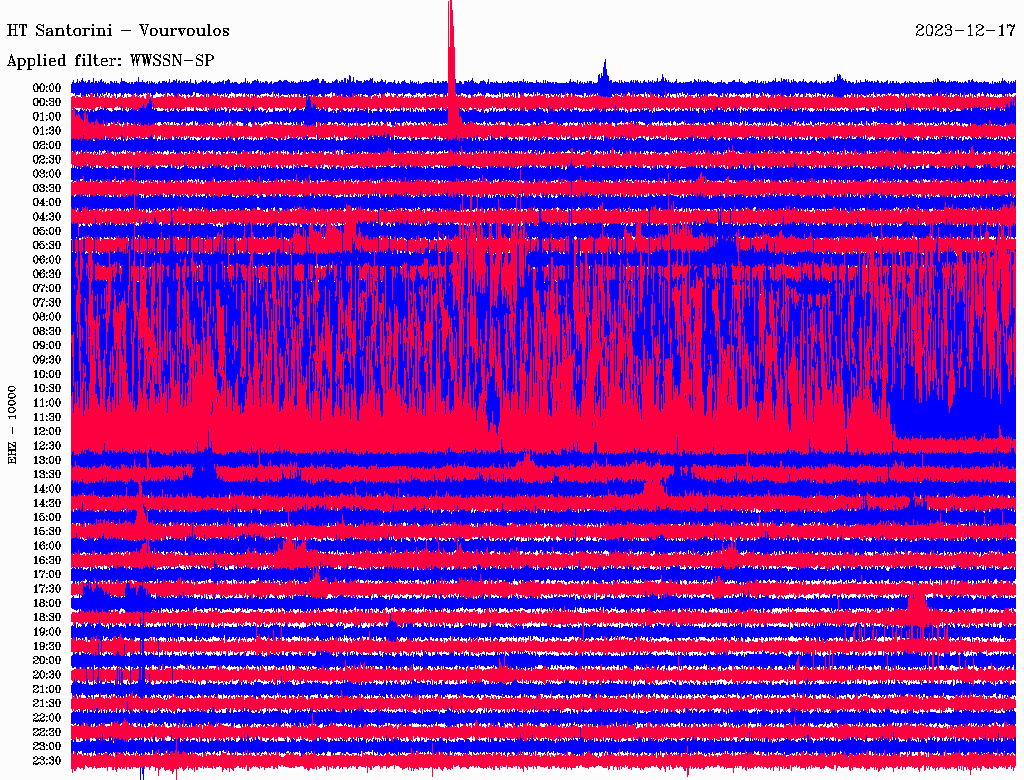This screenshot has width=1024, height=780.
Task: Select the 10:00 time row label
Action: pos(47,374)
